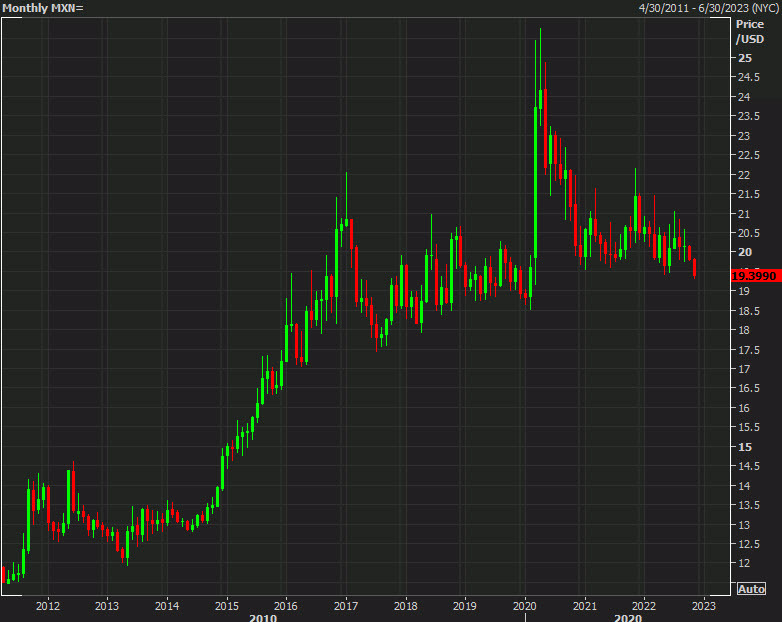This screenshot has height=622, width=782.
Task: Click the 2013 year label on time axis
Action: [x=107, y=606]
